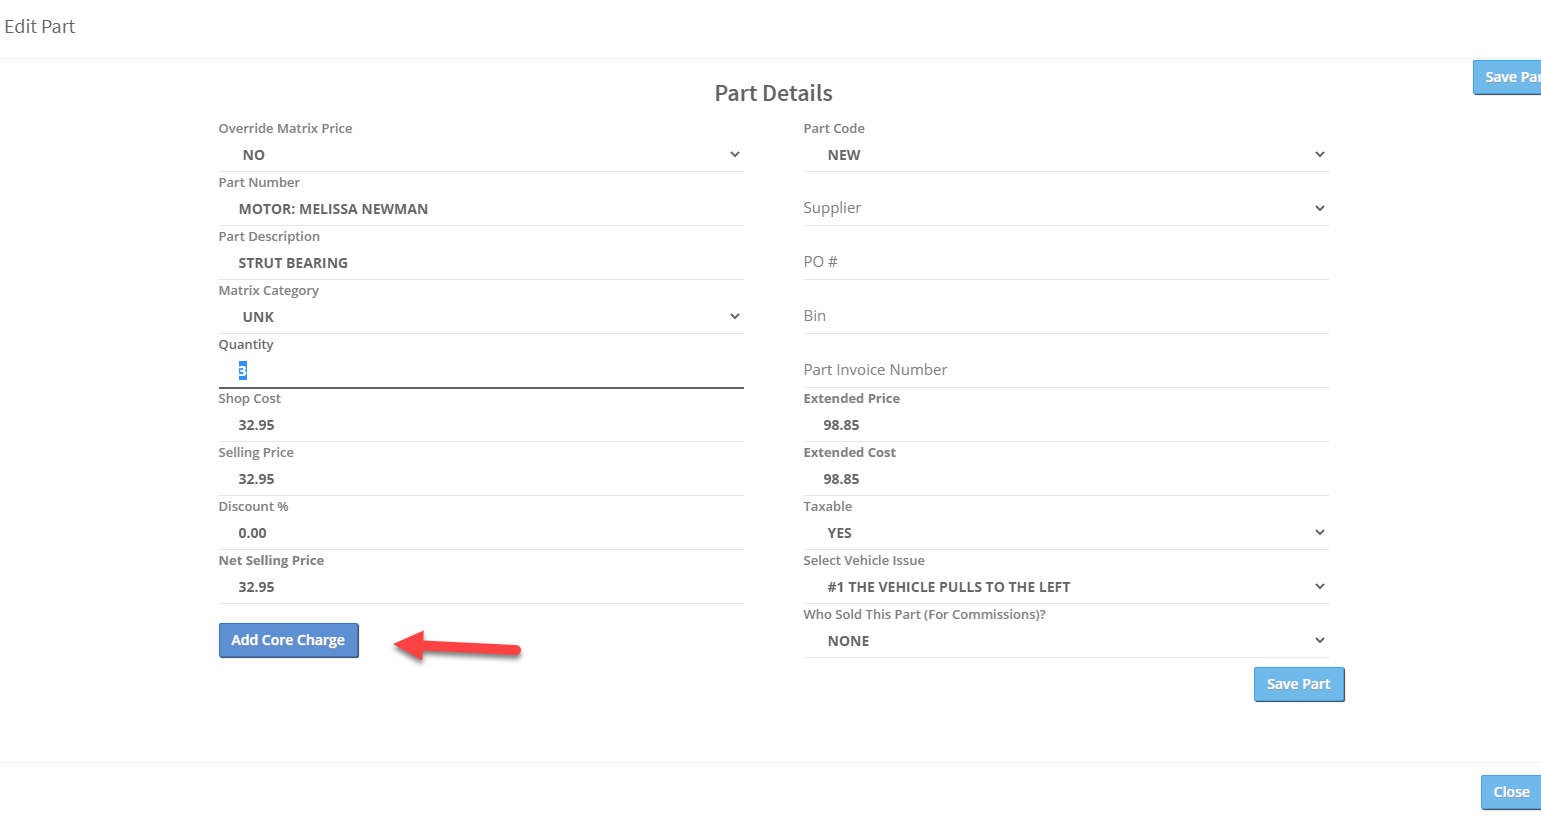Click the Add Core Charge button
The width and height of the screenshot is (1541, 819).
pyautogui.click(x=288, y=640)
